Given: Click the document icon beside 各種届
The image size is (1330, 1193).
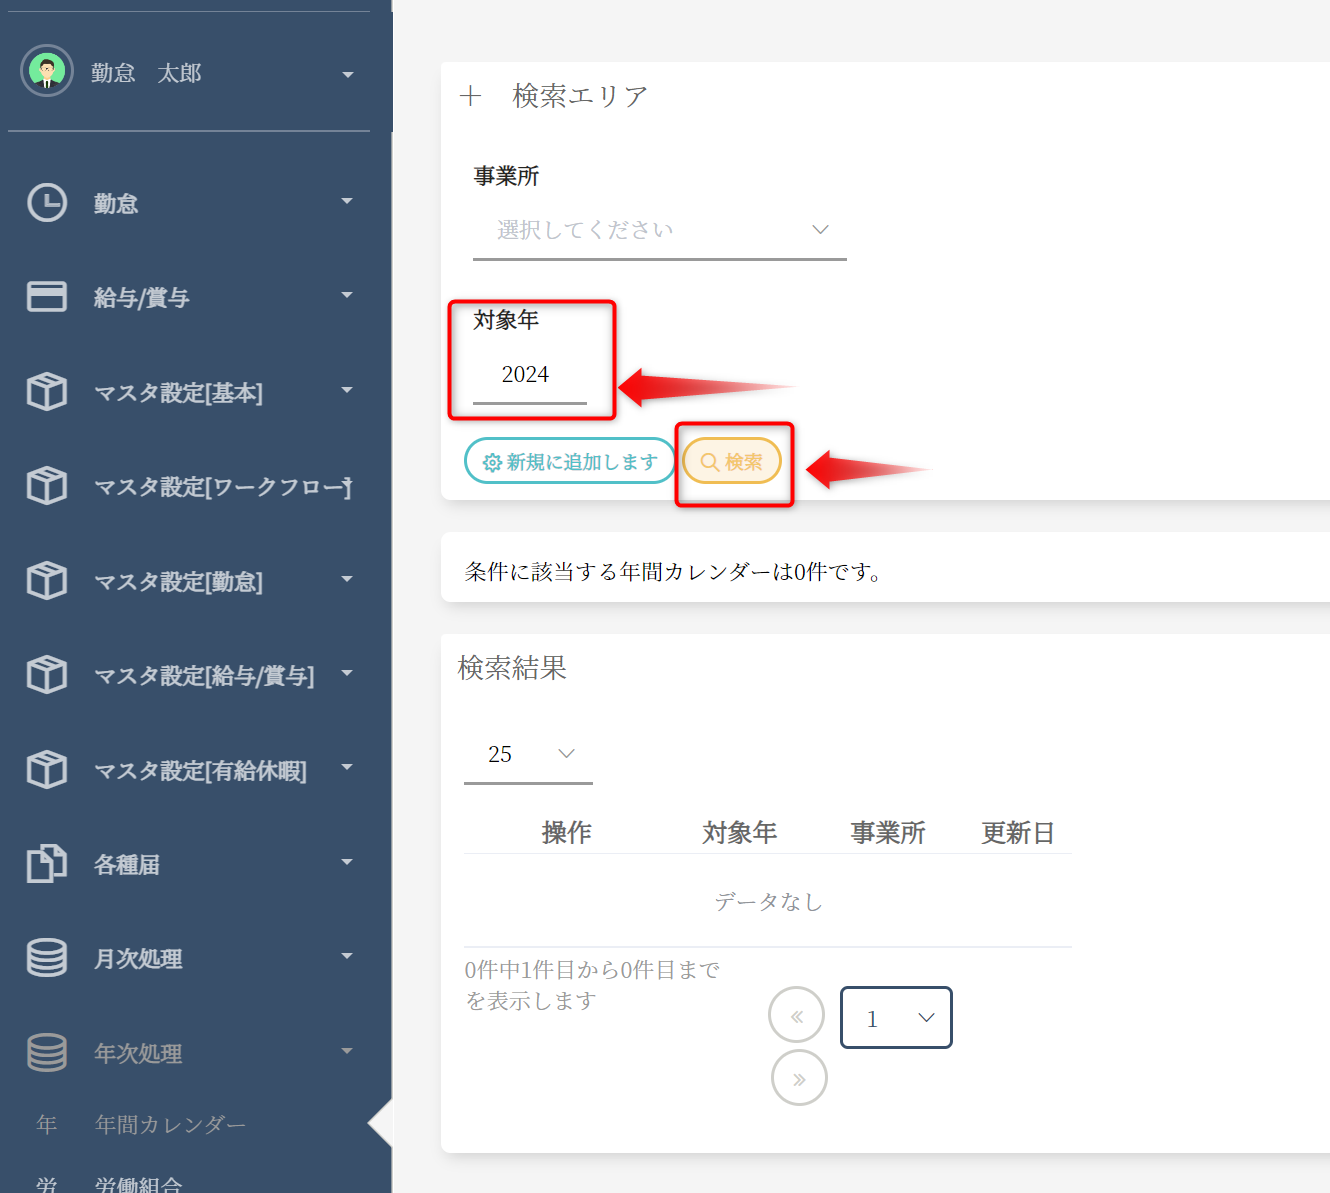Looking at the screenshot, I should pos(47,864).
